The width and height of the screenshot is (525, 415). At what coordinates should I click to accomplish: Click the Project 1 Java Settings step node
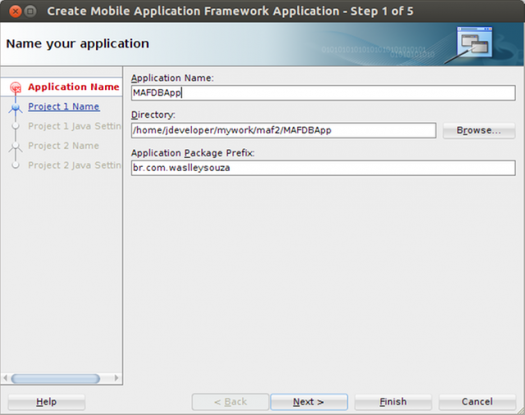15,126
